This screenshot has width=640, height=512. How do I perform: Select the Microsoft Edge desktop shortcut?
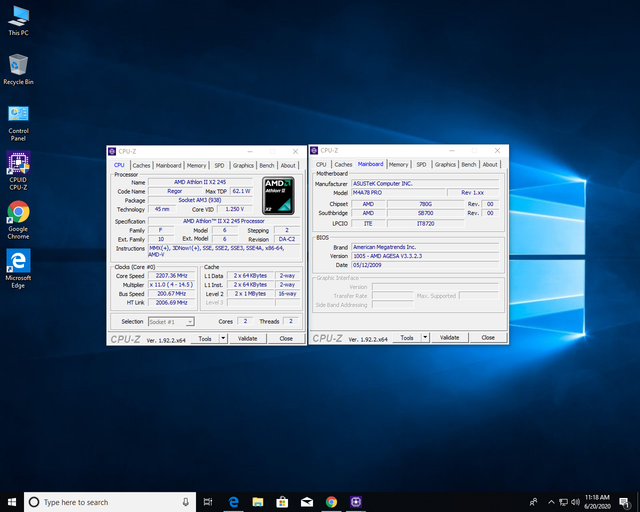click(18, 268)
